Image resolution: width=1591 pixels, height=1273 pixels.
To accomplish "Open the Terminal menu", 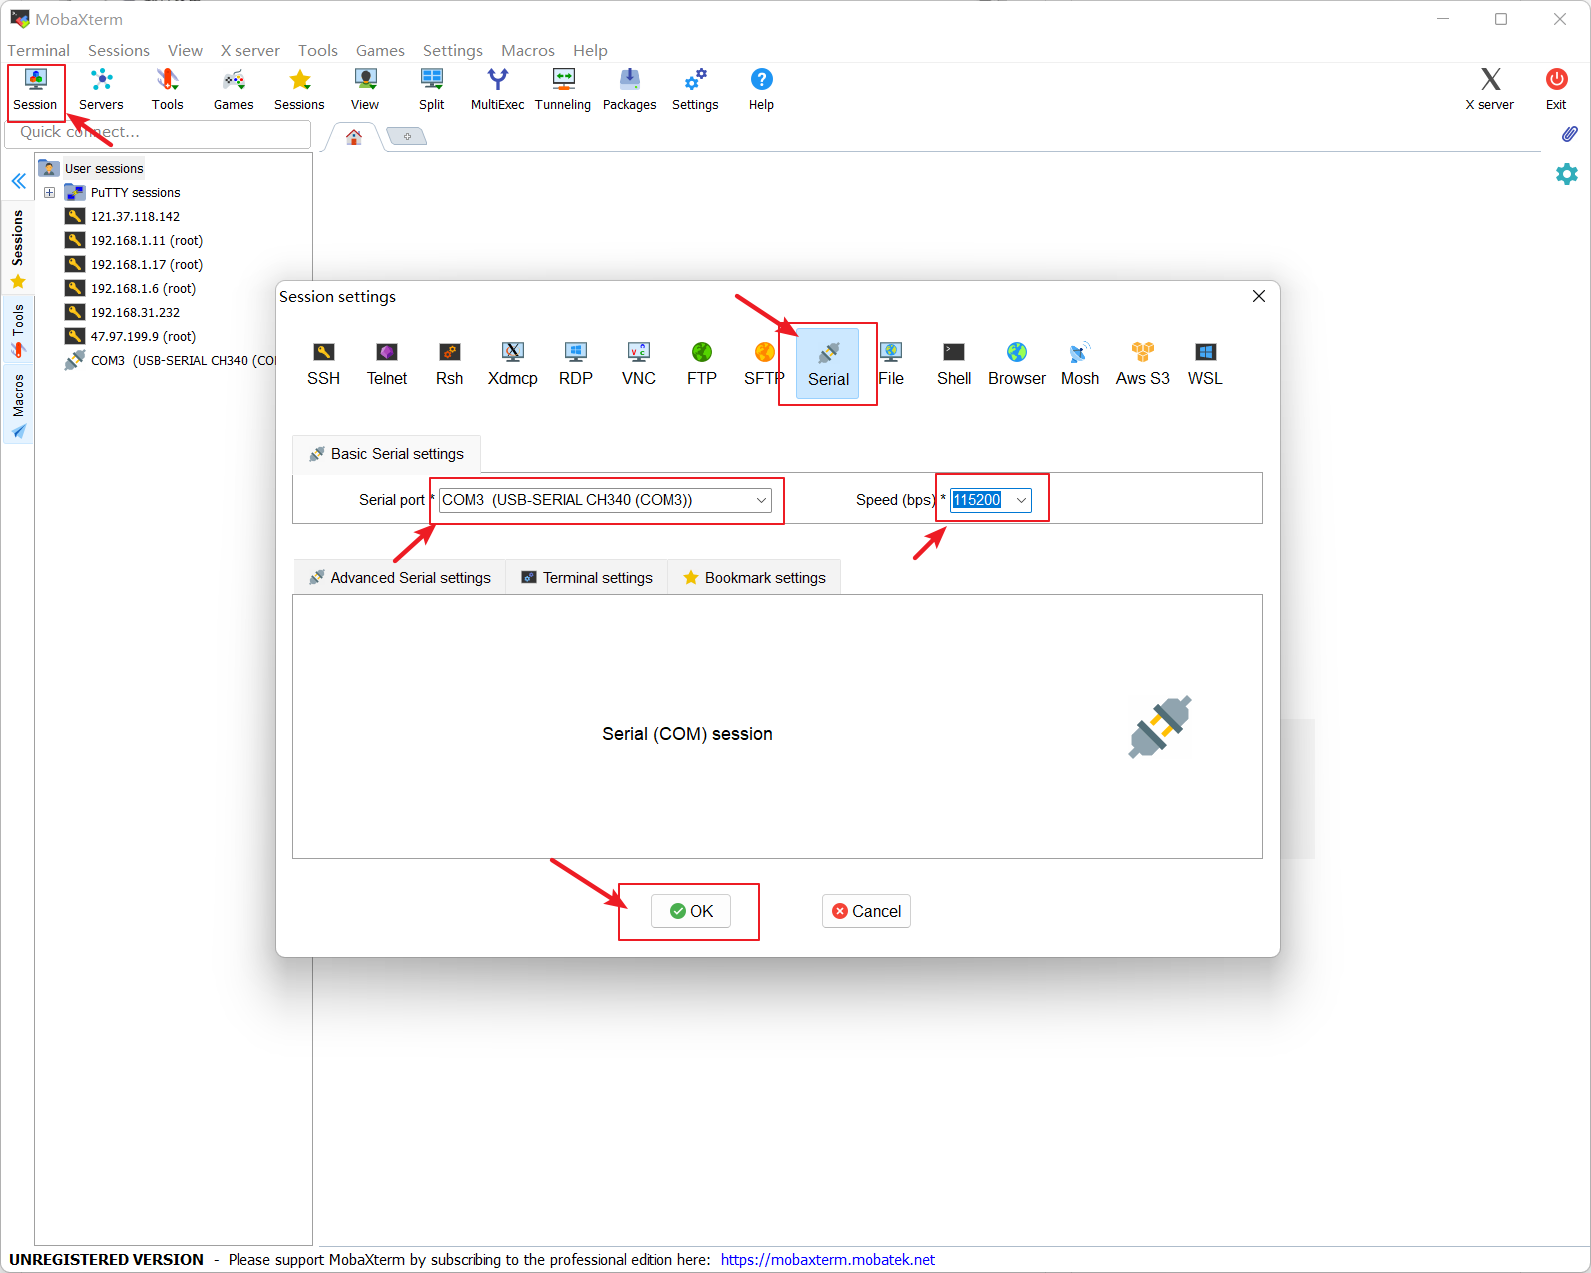I will pyautogui.click(x=39, y=50).
